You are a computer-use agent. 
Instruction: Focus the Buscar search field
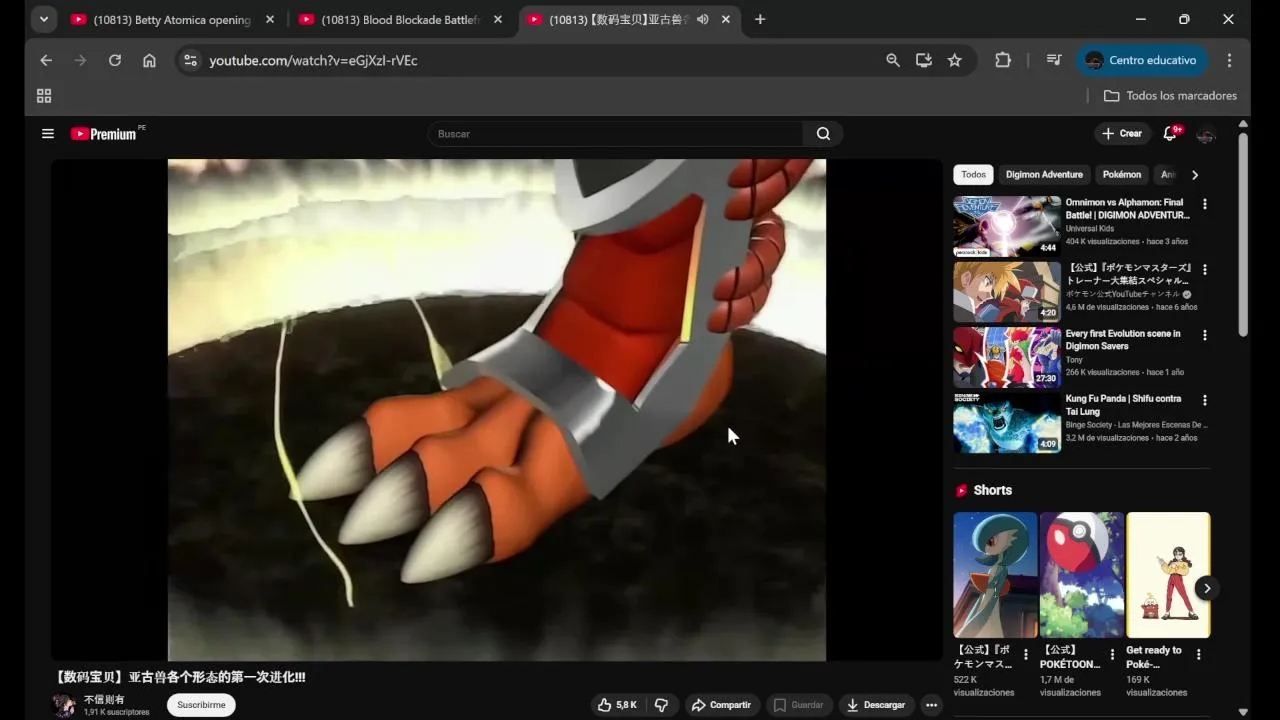coord(616,134)
